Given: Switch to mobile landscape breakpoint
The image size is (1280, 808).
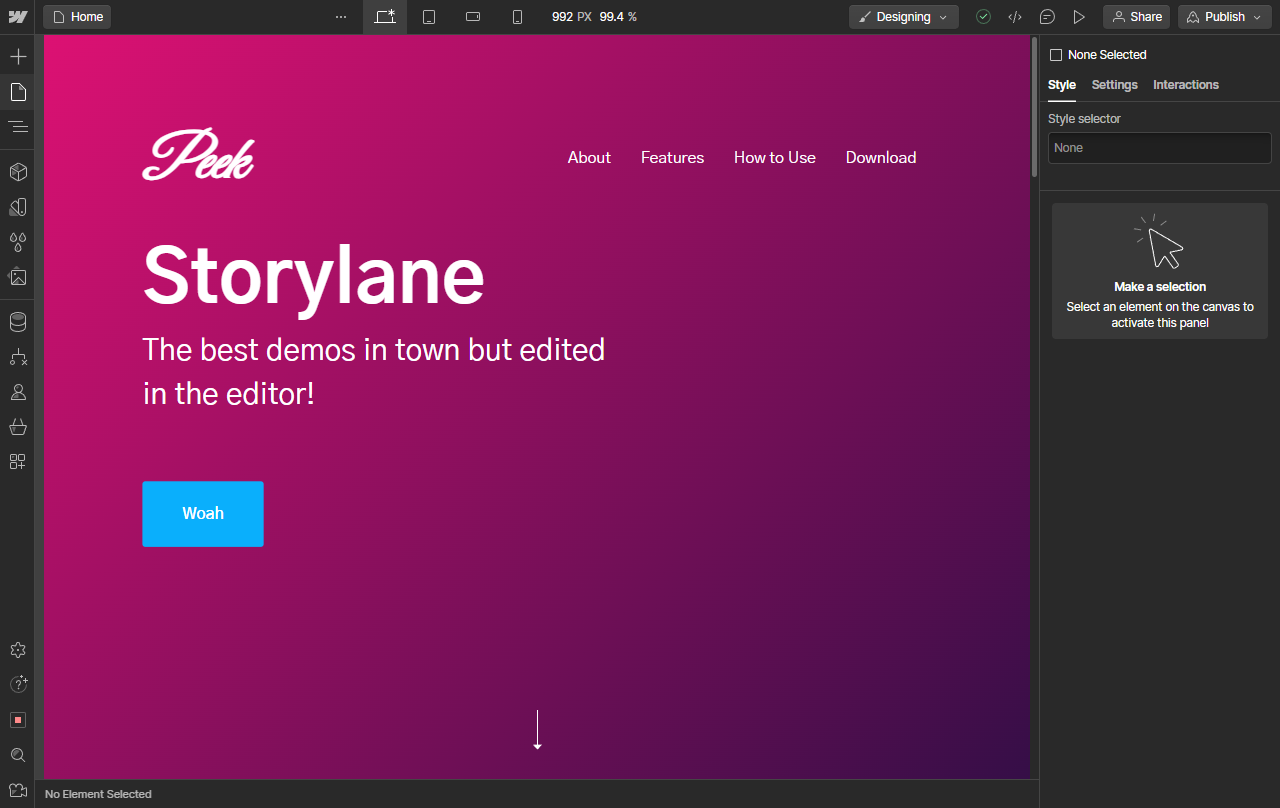Looking at the screenshot, I should tap(473, 17).
